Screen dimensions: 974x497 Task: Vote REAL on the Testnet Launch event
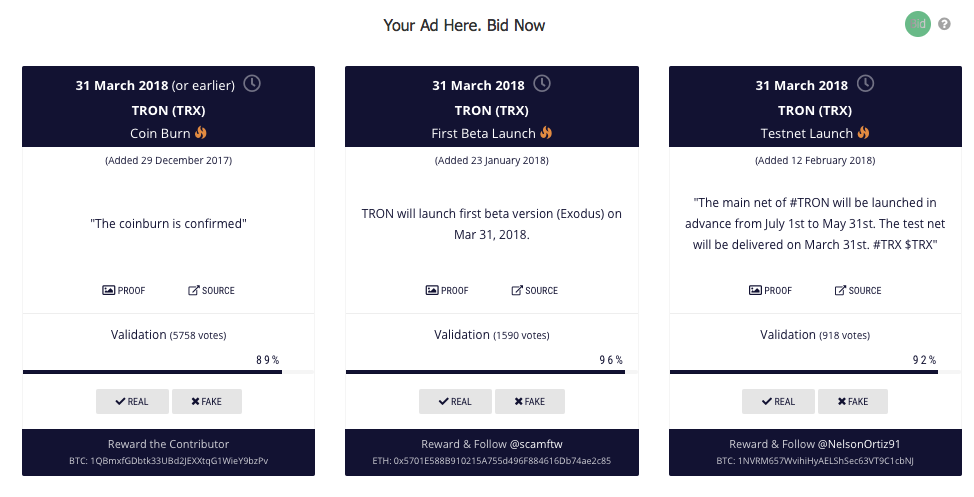778,401
